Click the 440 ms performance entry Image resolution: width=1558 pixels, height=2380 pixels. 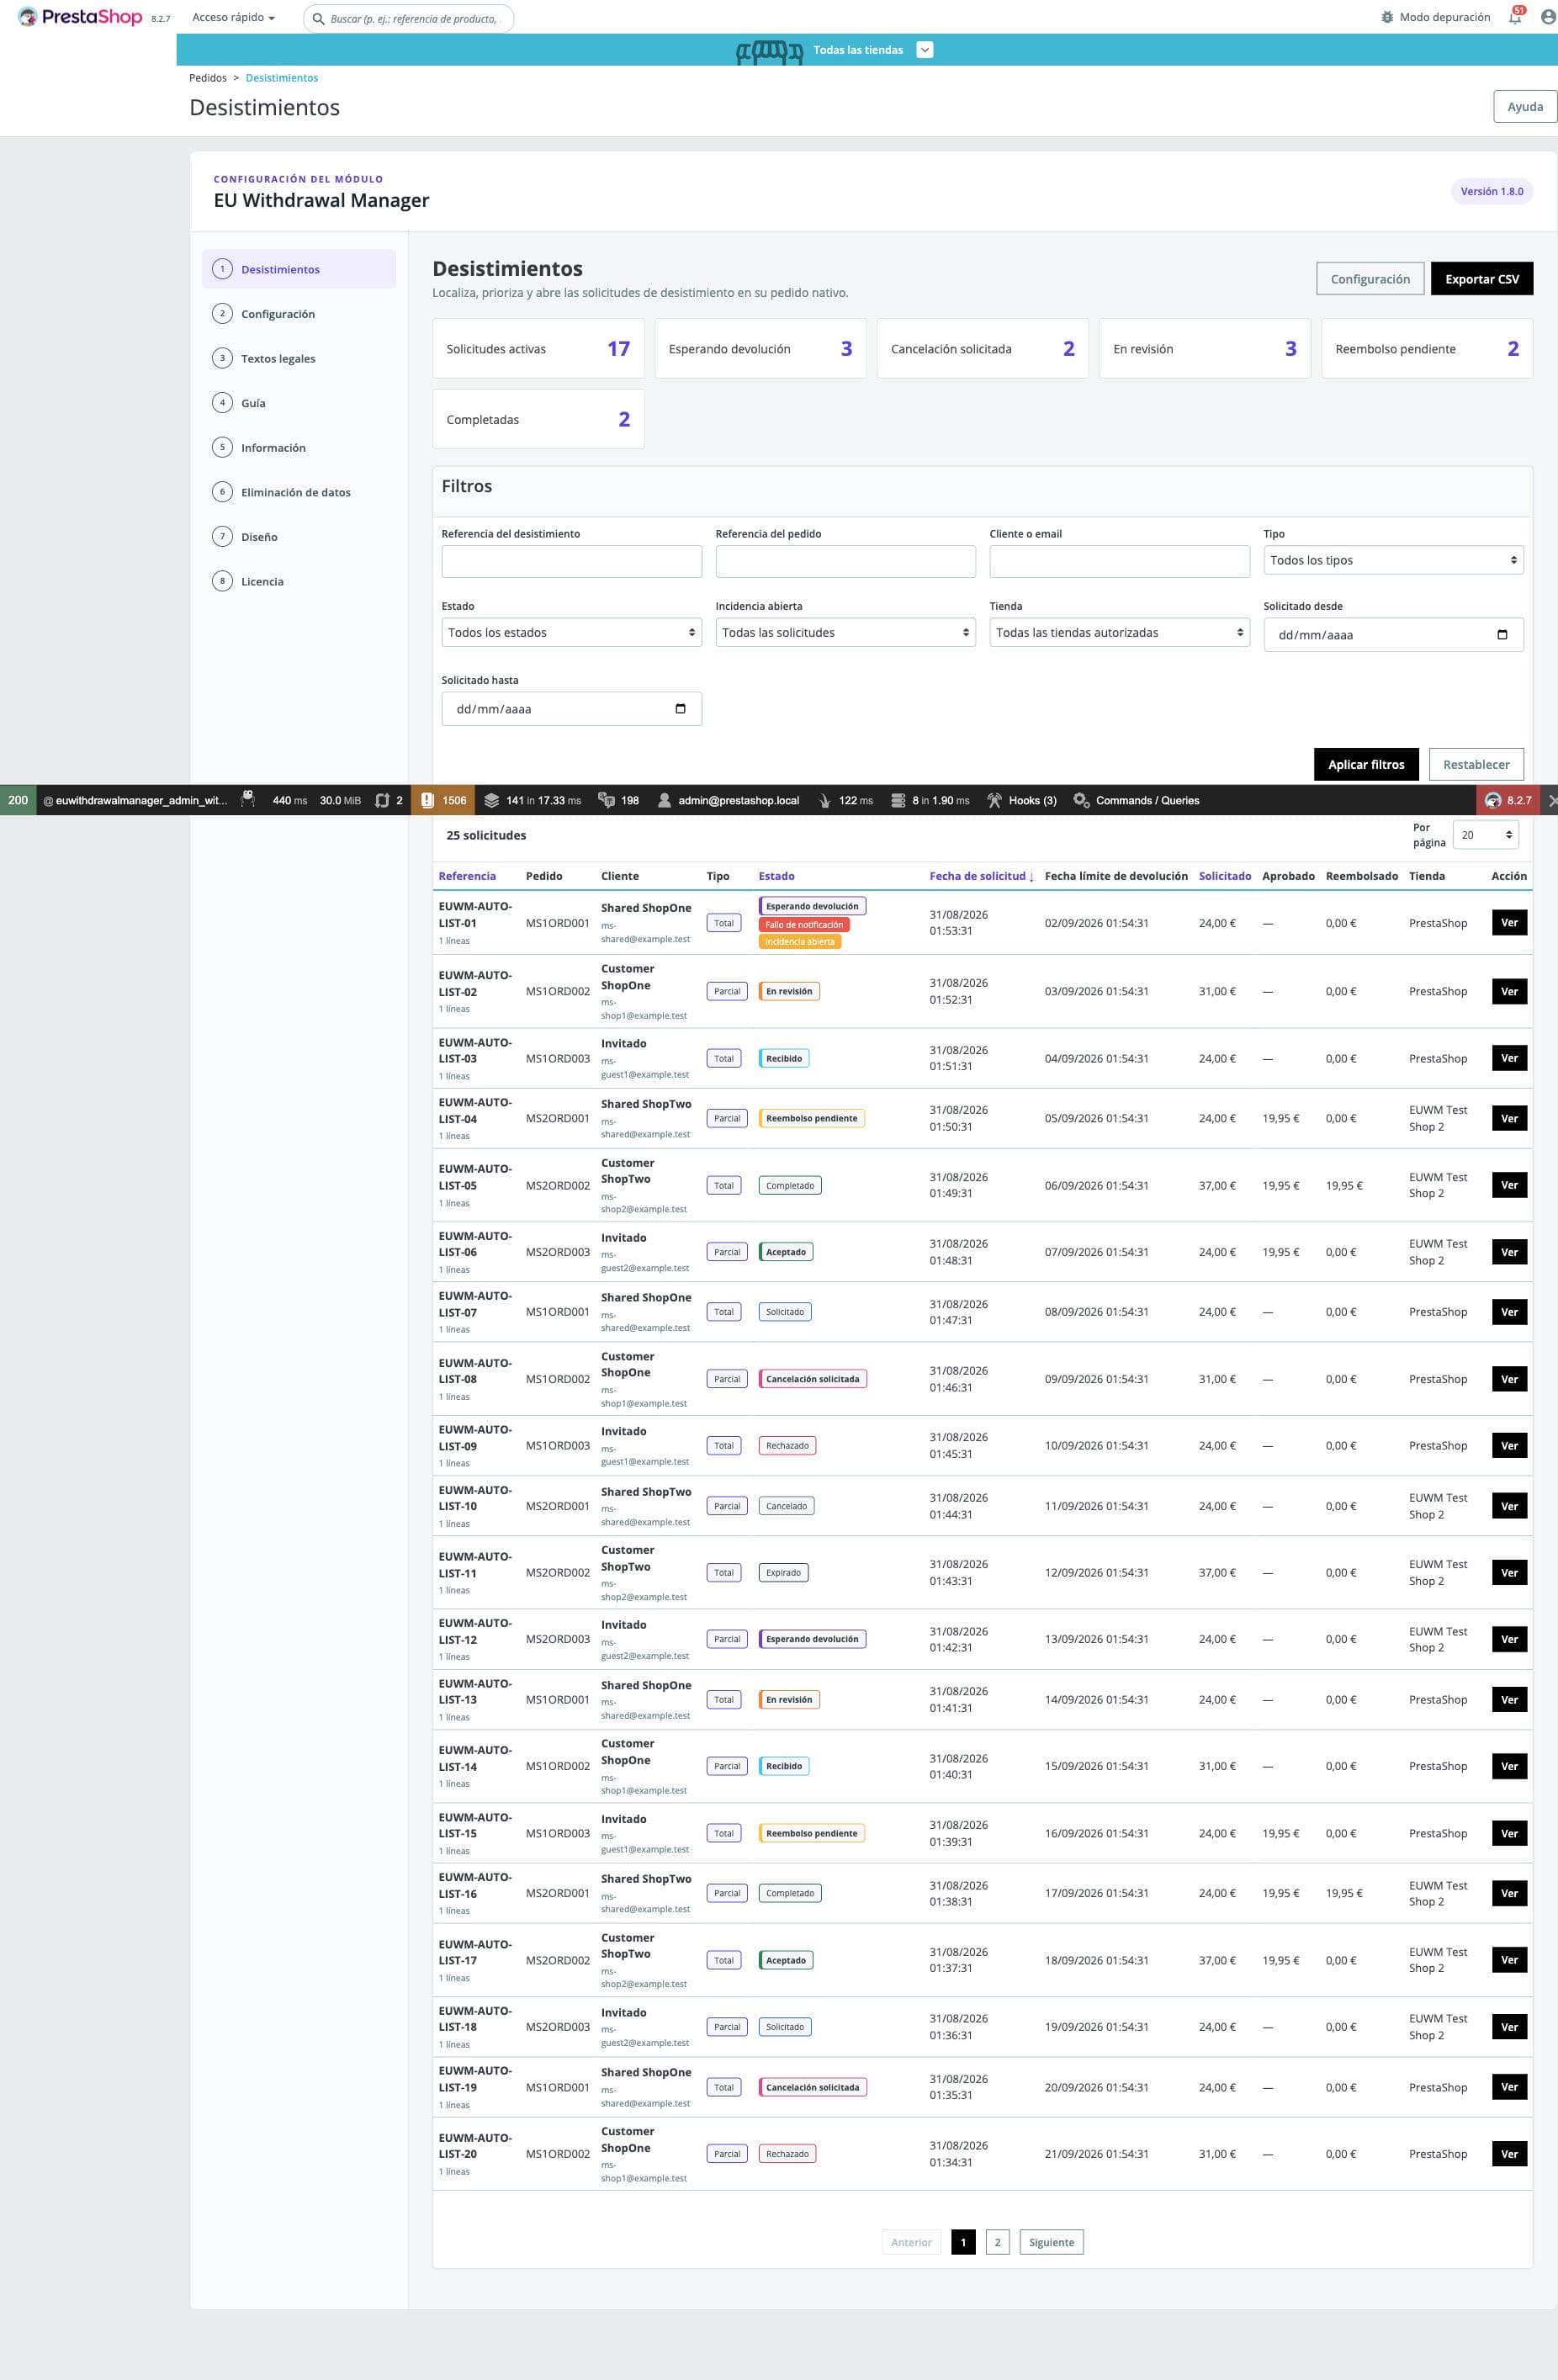coord(289,800)
